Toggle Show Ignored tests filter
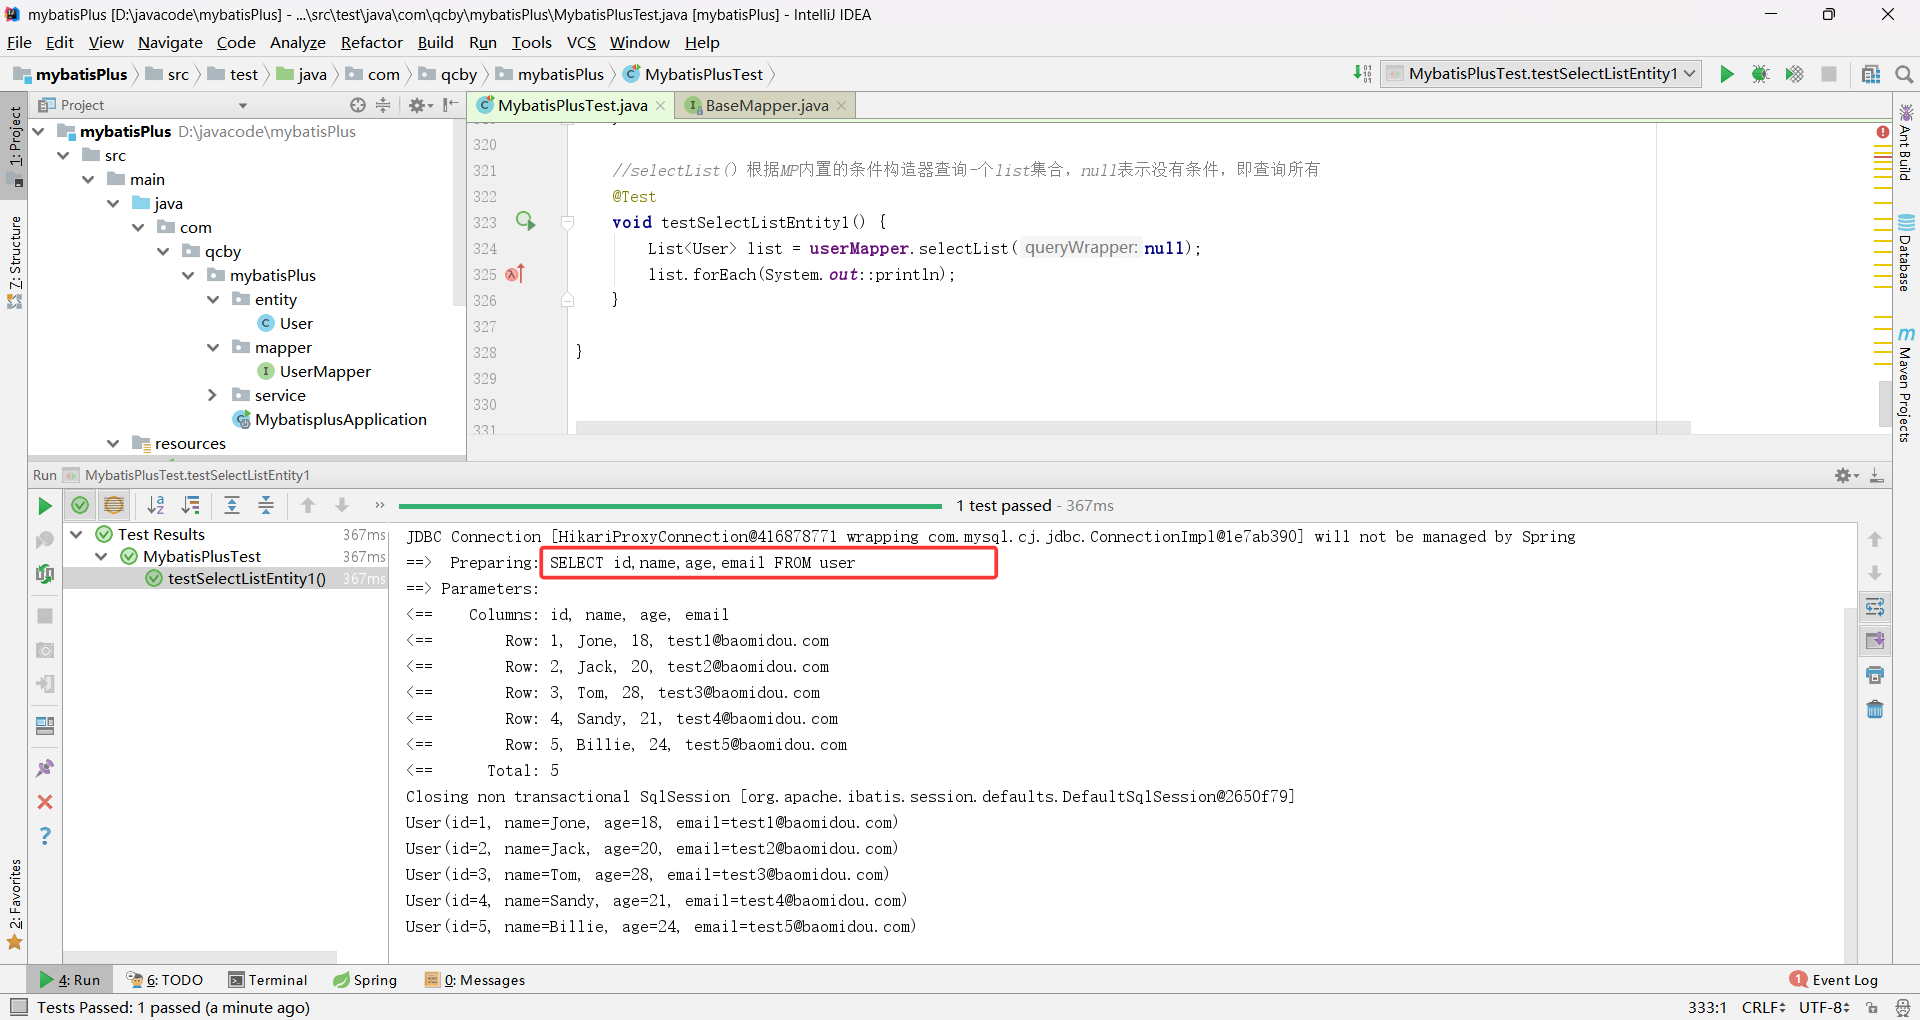 click(x=114, y=505)
